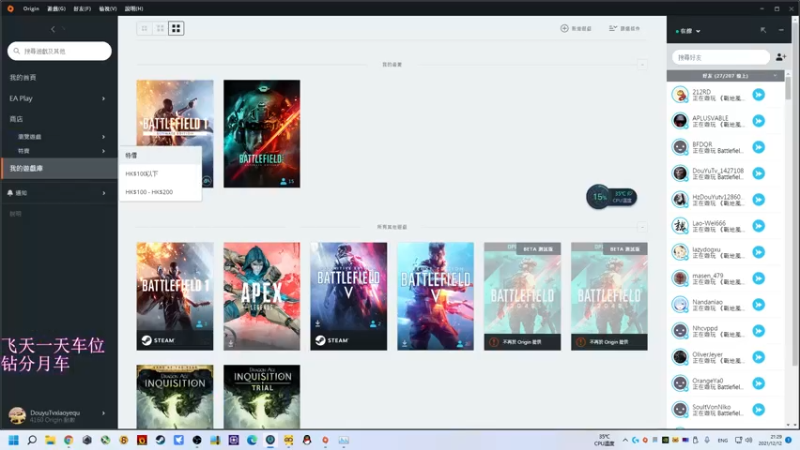Click the notifications bell icon in sidebar
The width and height of the screenshot is (800, 450).
point(10,193)
